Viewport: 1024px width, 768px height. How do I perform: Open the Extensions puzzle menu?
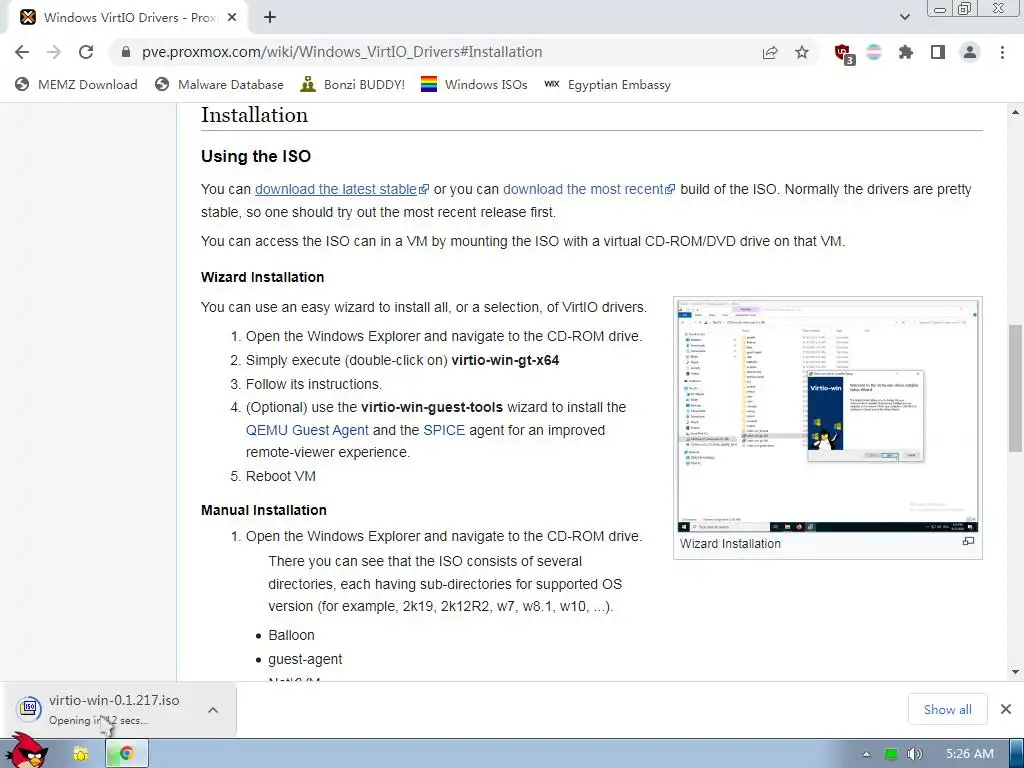(906, 52)
